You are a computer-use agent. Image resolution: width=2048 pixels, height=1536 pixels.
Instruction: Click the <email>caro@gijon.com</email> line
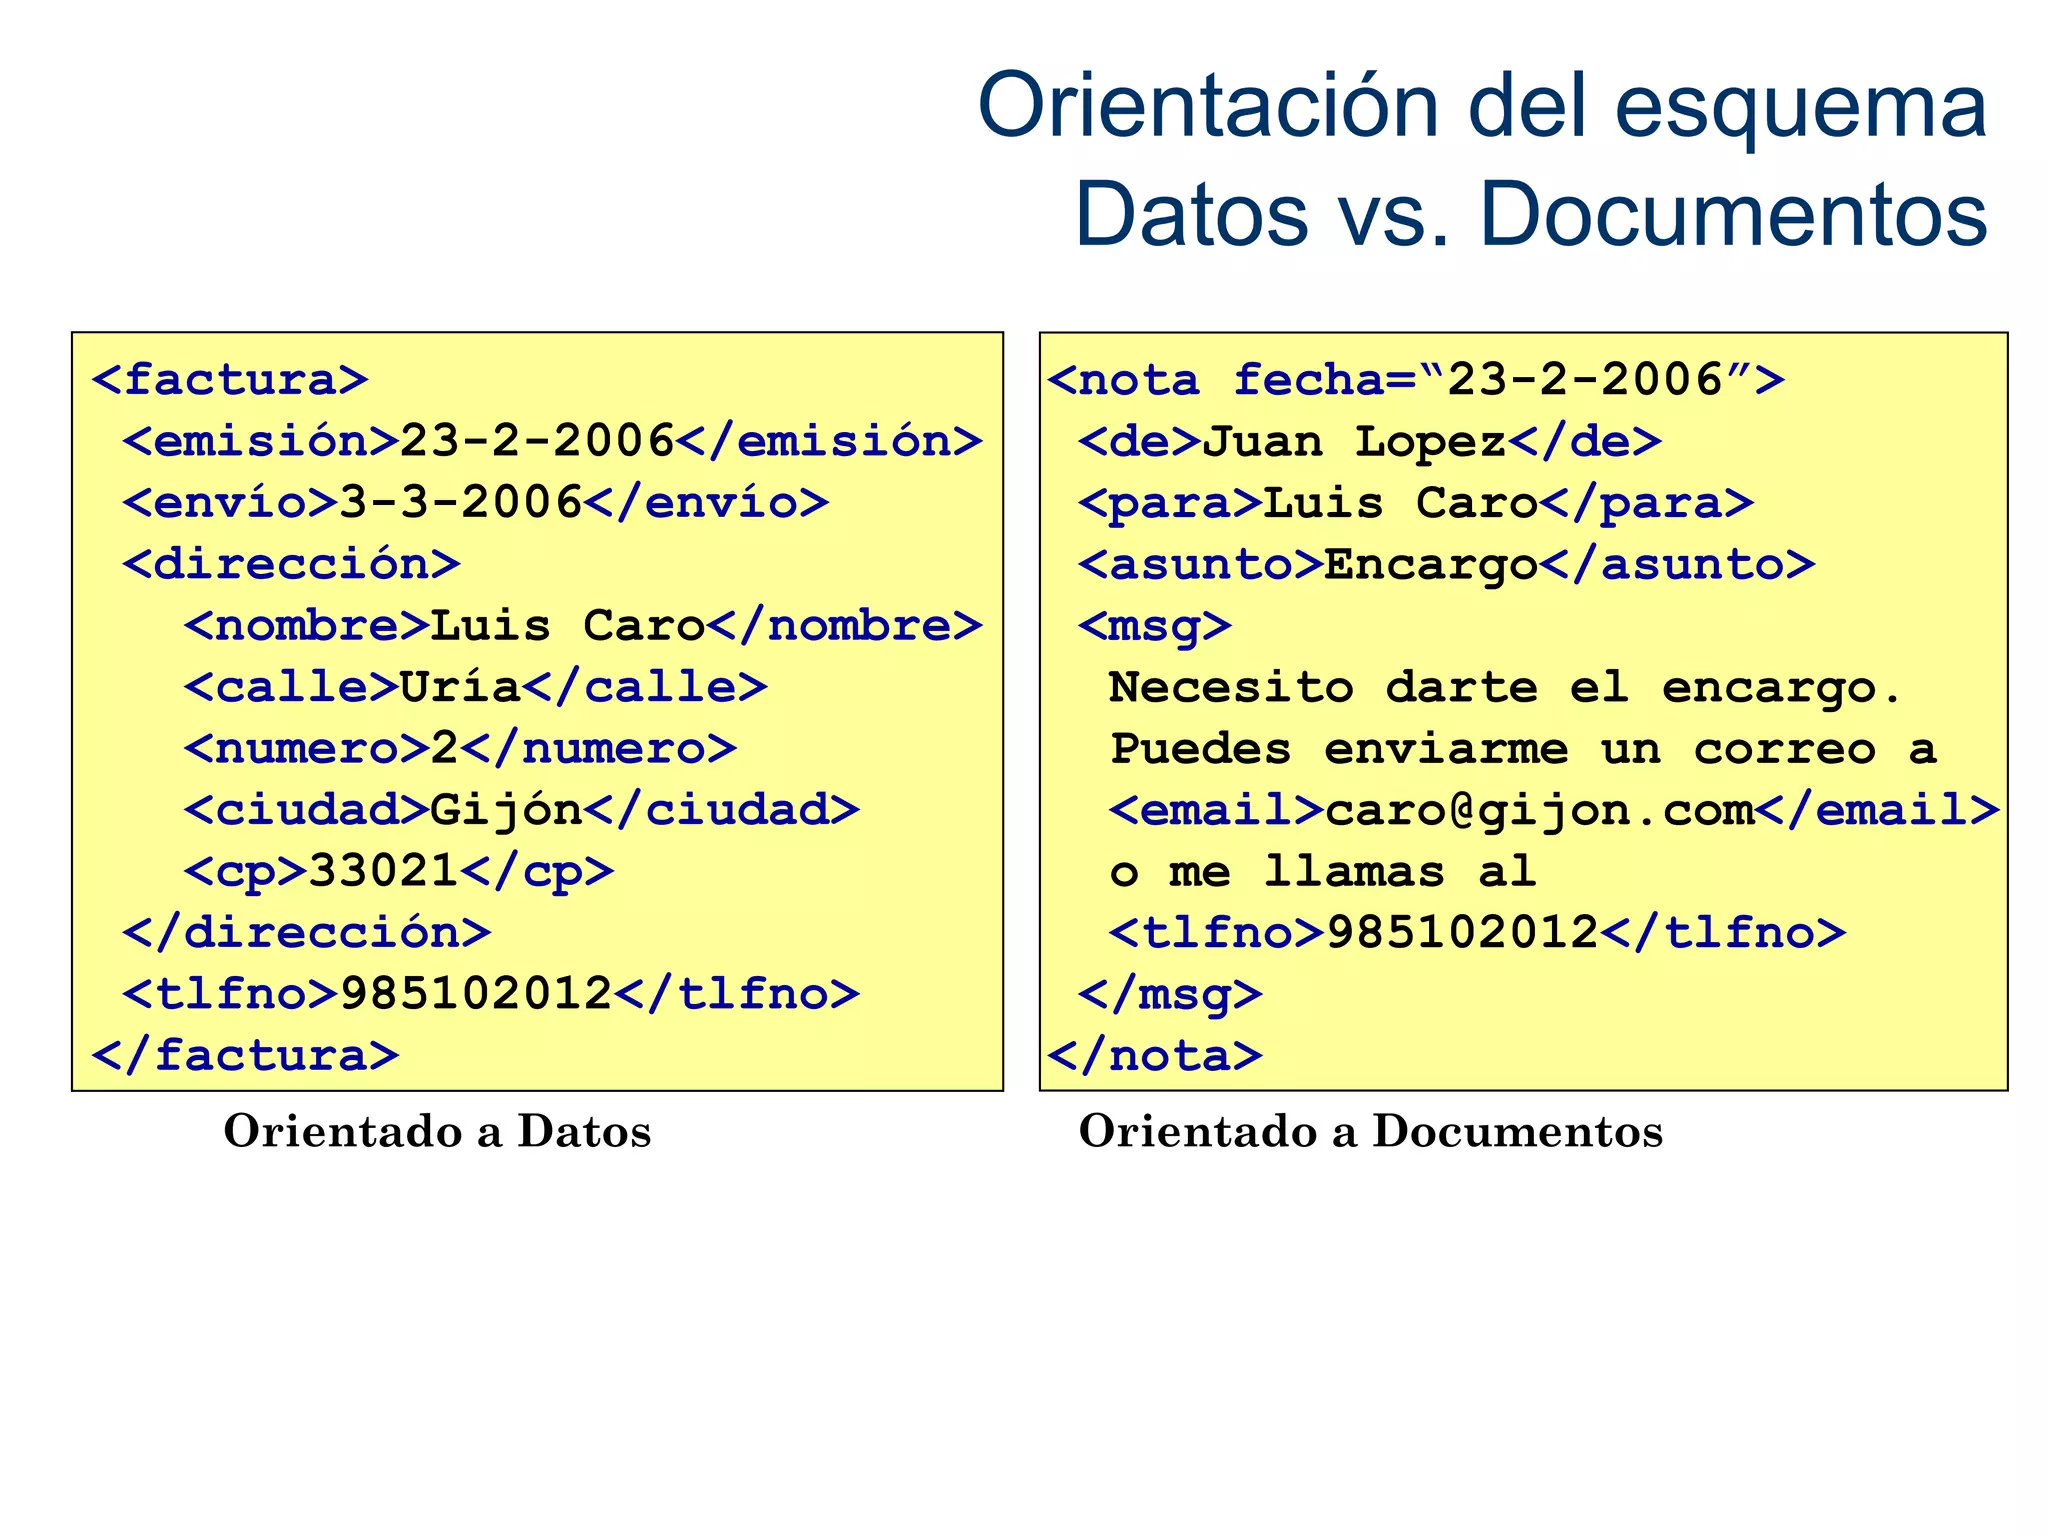point(1554,810)
